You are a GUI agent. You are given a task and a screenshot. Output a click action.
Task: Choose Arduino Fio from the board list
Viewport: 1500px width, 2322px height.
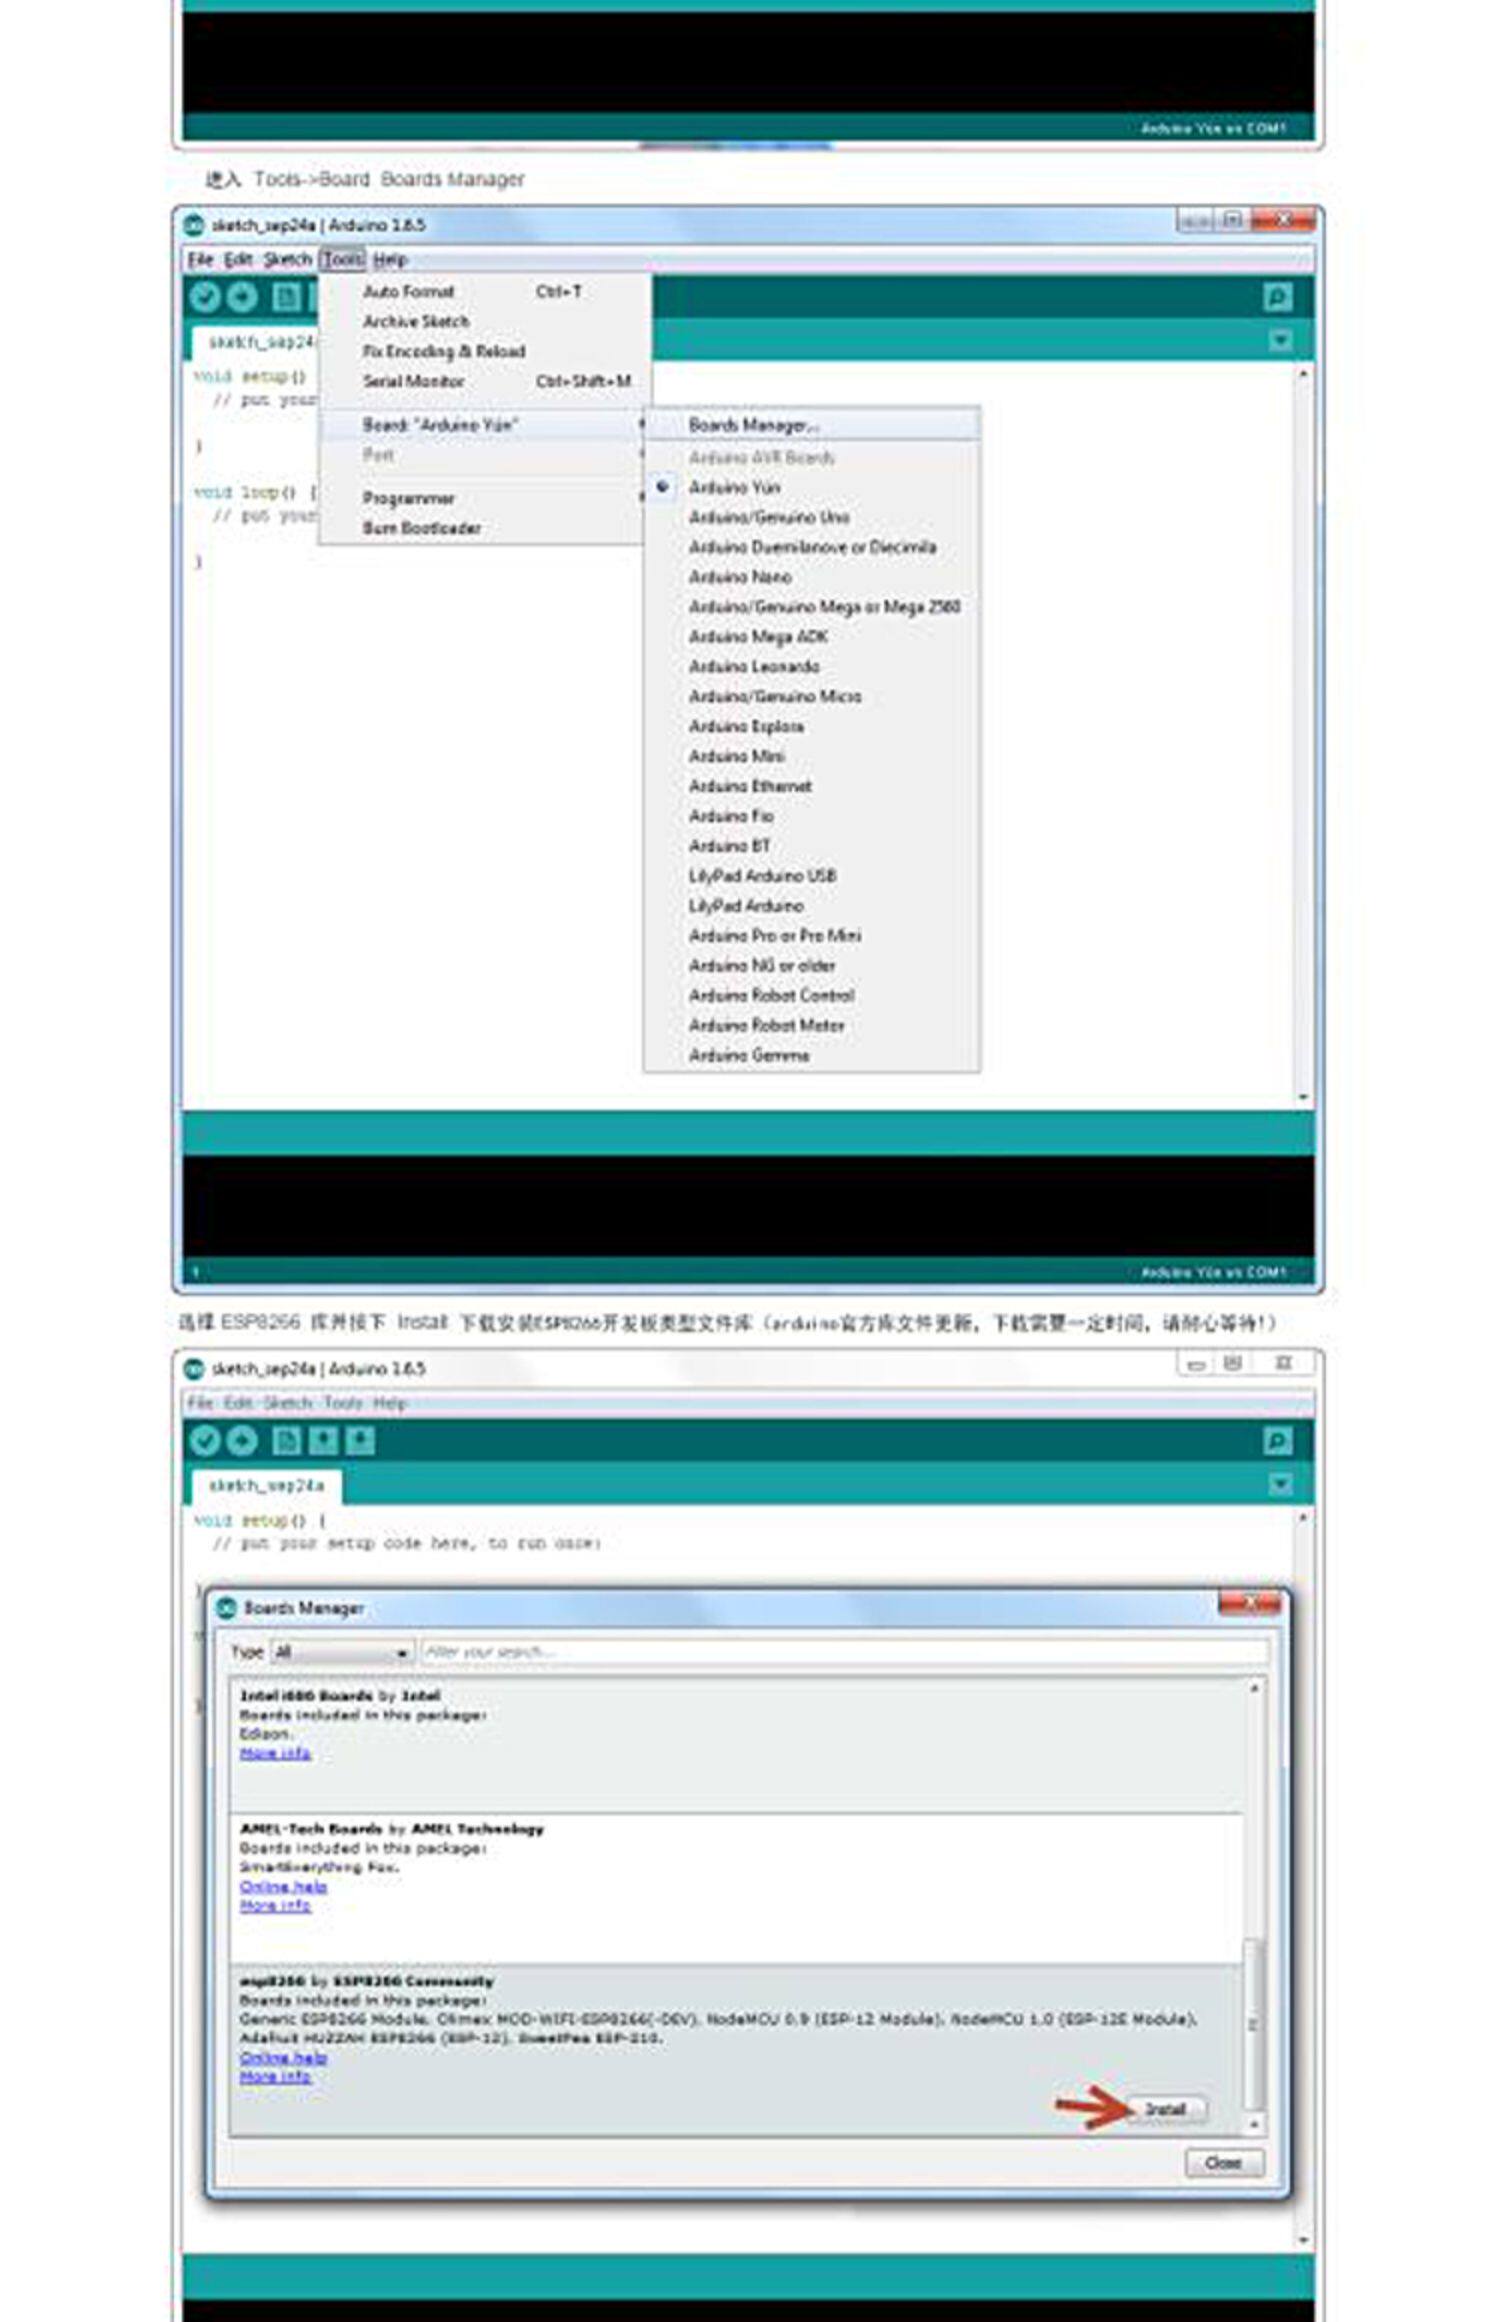(x=731, y=817)
